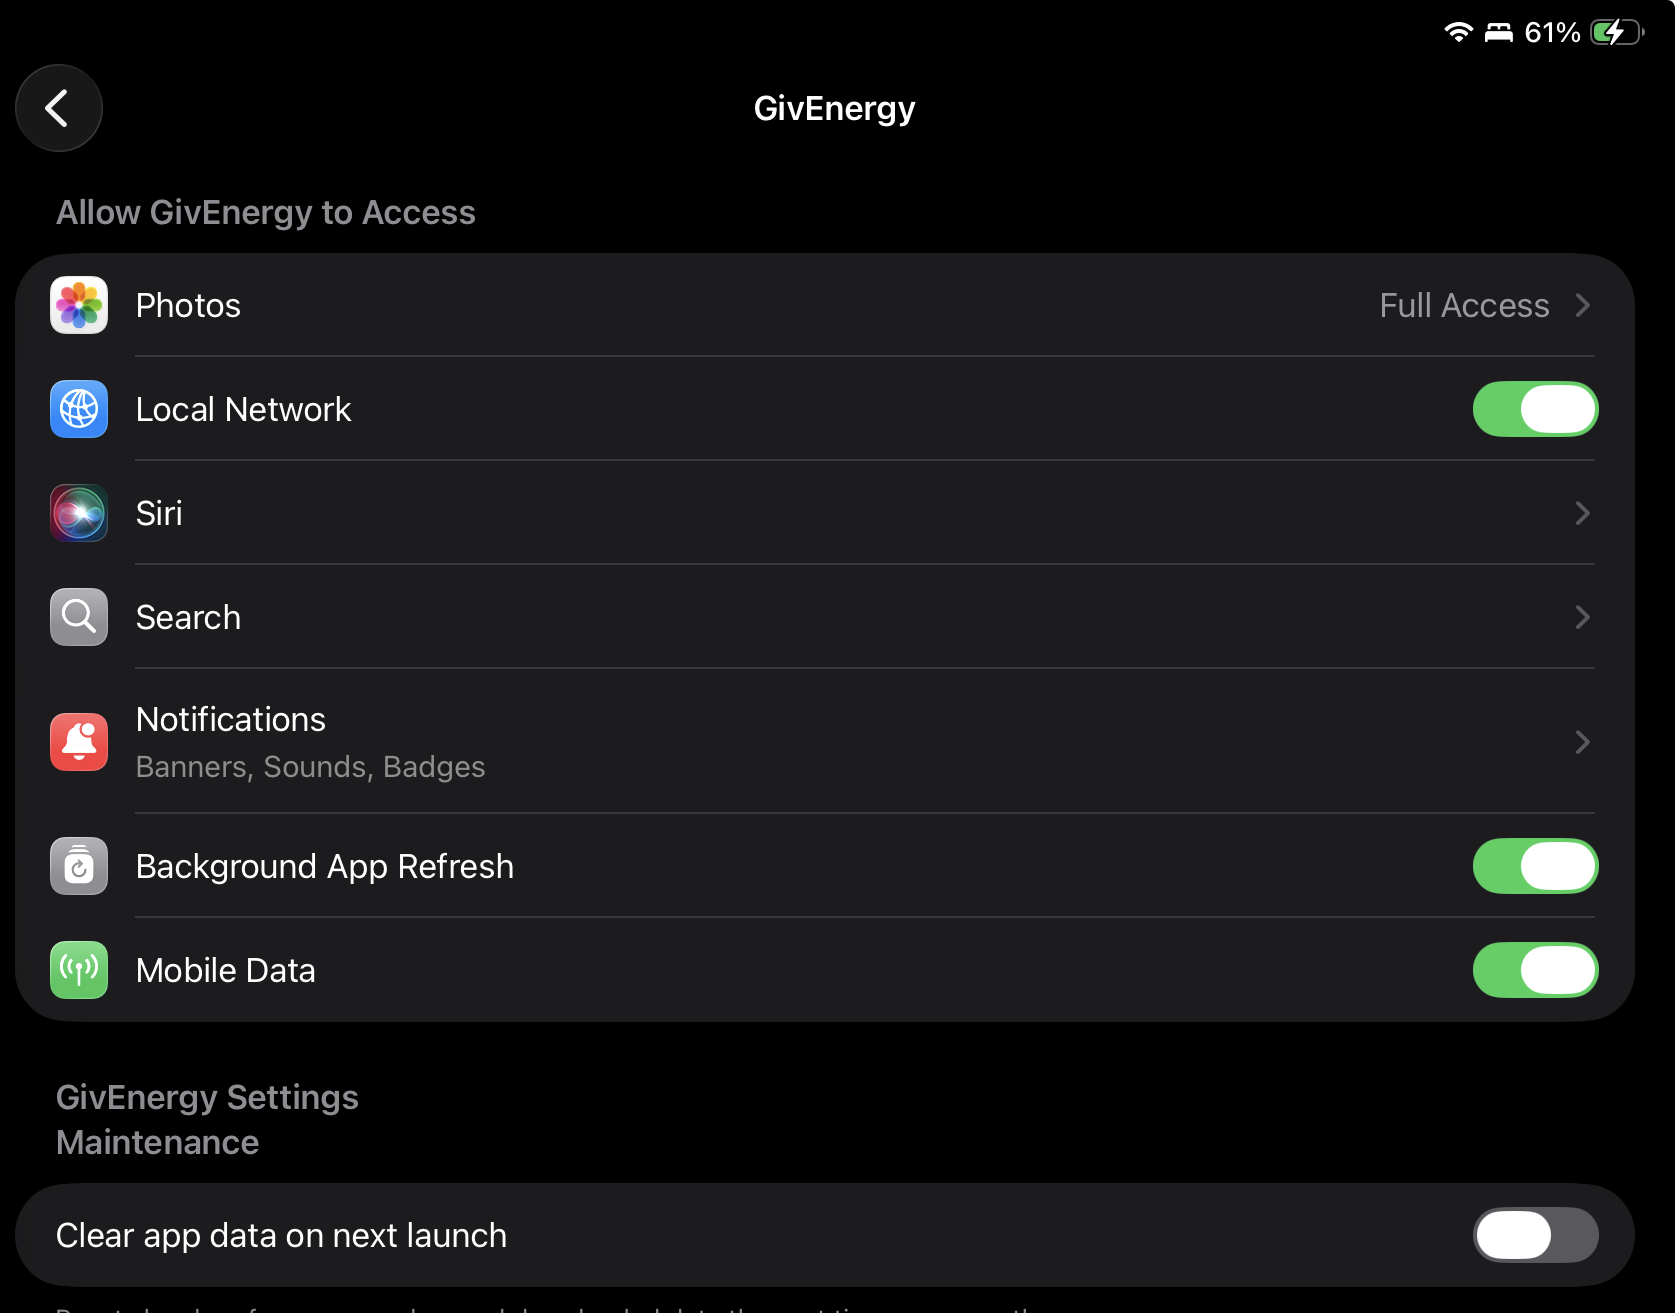Open Photos access chevron
This screenshot has height=1313, width=1675.
click(x=1582, y=305)
